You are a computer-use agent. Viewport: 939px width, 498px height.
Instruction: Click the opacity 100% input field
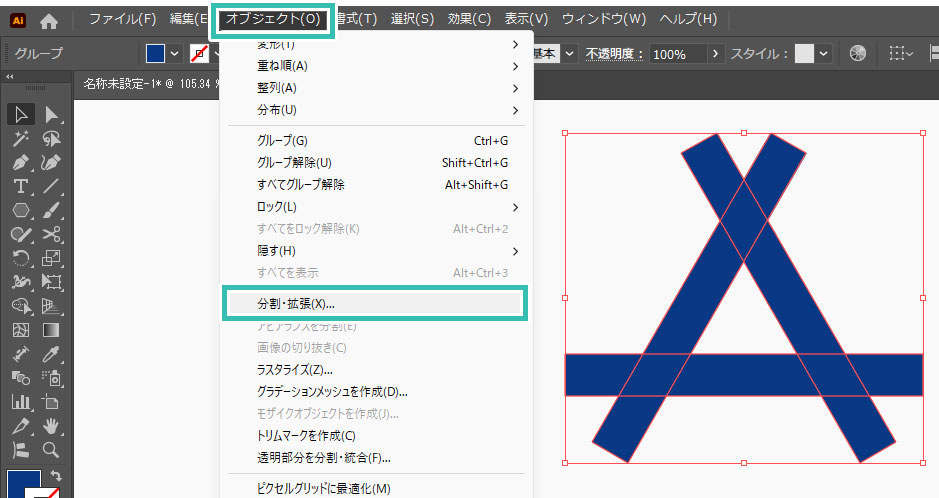point(678,54)
